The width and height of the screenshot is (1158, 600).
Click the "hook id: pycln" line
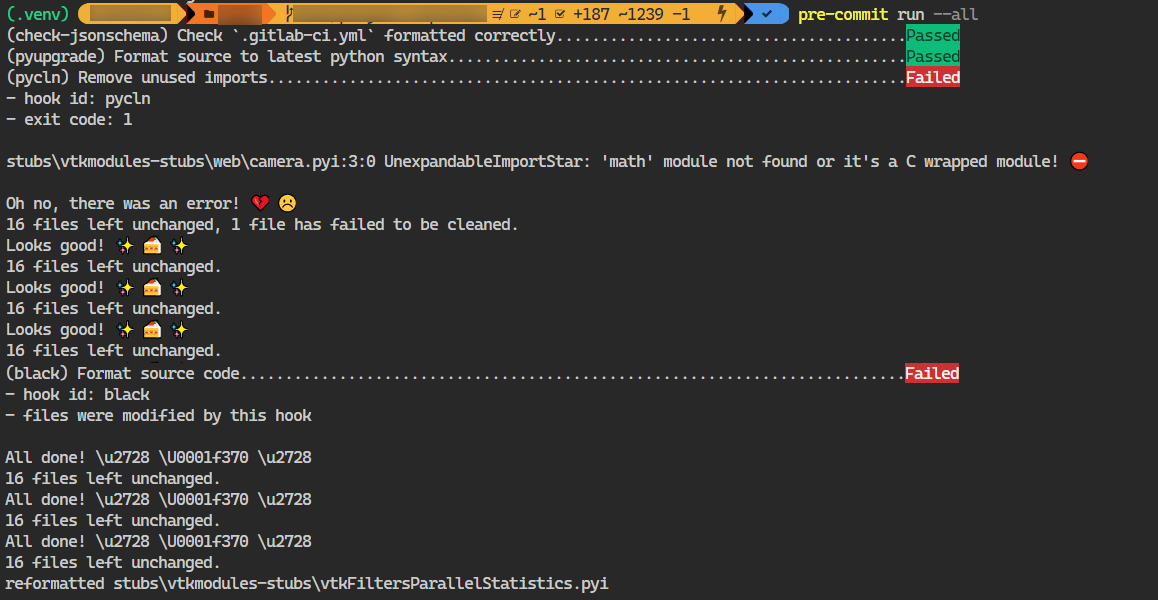tap(78, 99)
